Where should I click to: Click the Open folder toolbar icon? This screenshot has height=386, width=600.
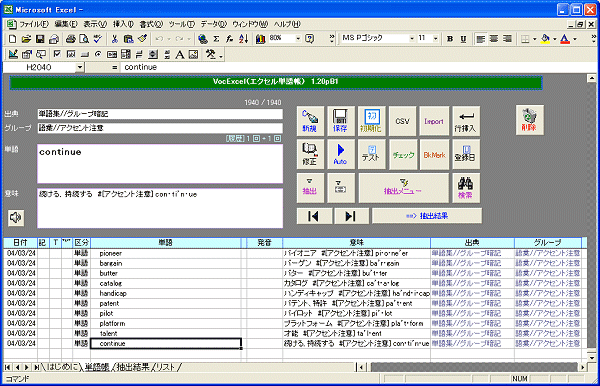(x=26, y=39)
